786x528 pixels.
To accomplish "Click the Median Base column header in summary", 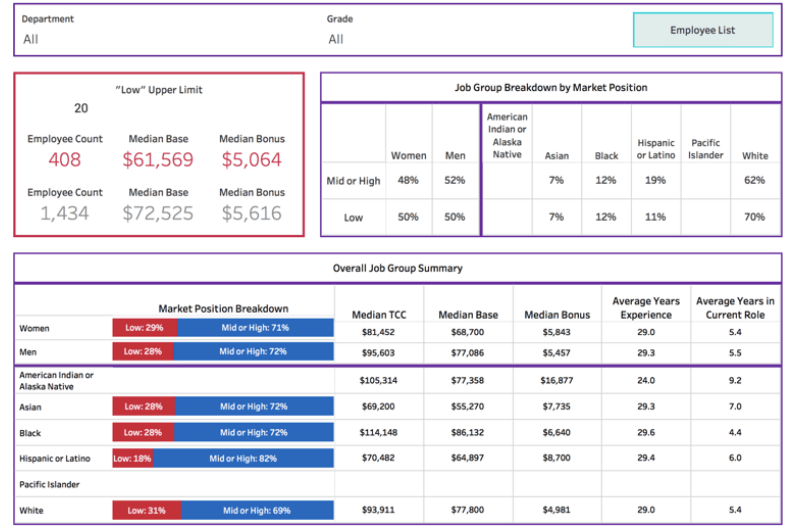I will pos(468,315).
